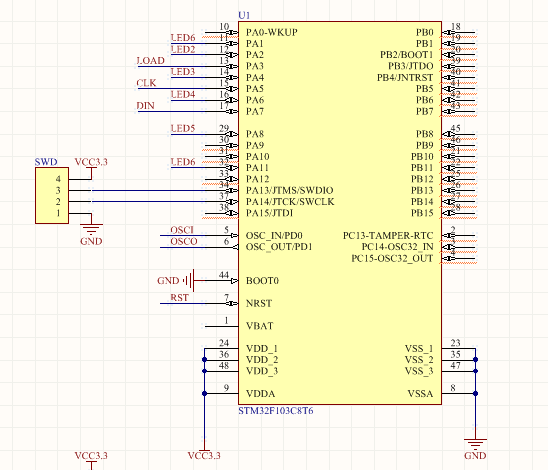Click the PA8 pin name
The image size is (548, 470).
[x=255, y=134]
